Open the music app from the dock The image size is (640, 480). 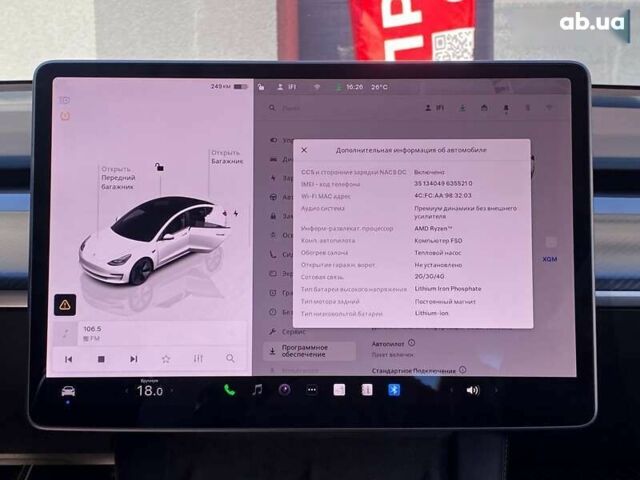(x=257, y=390)
